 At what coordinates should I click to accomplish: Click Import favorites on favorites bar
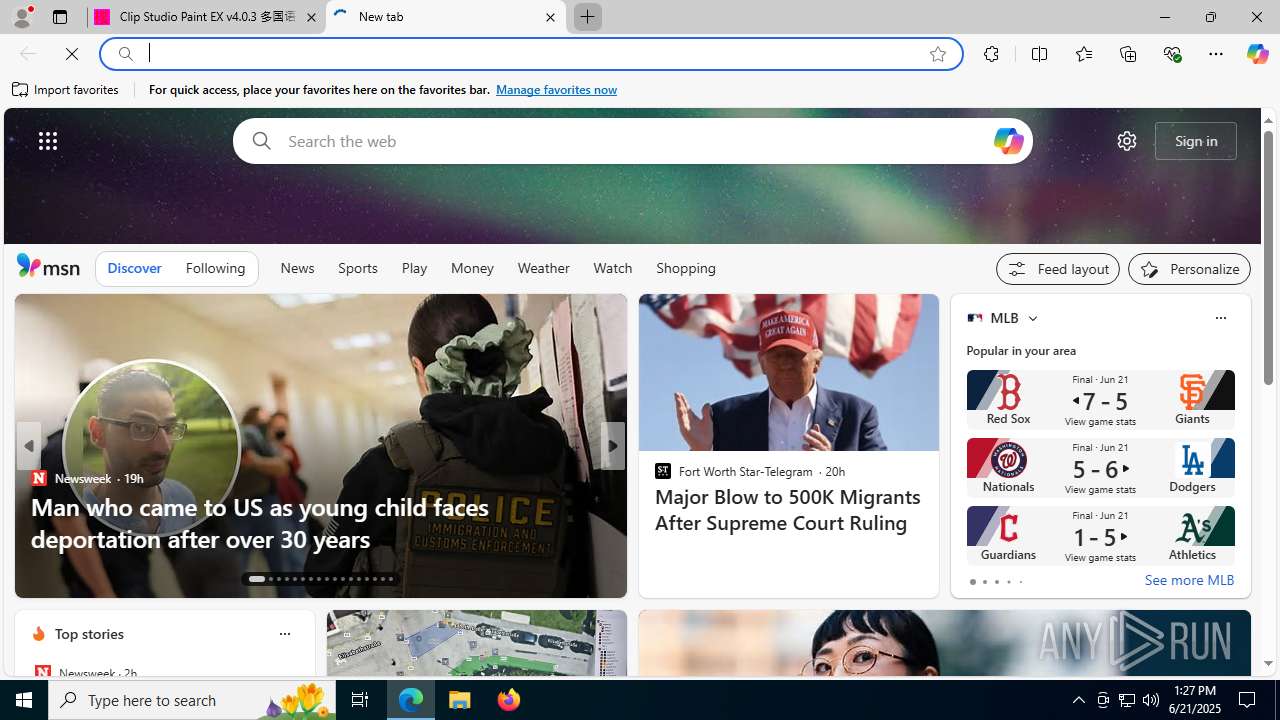[65, 90]
